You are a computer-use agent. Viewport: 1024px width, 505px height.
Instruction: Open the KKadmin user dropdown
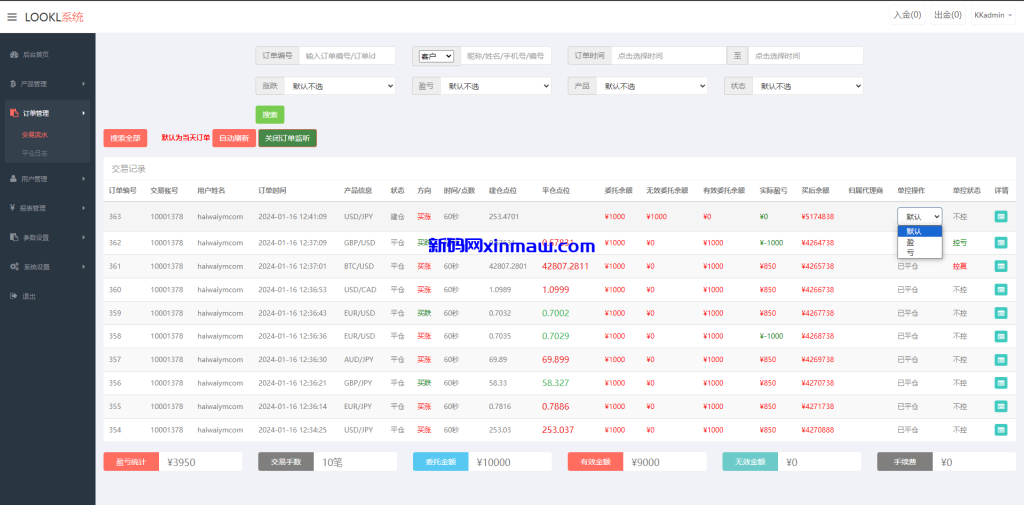coord(993,15)
